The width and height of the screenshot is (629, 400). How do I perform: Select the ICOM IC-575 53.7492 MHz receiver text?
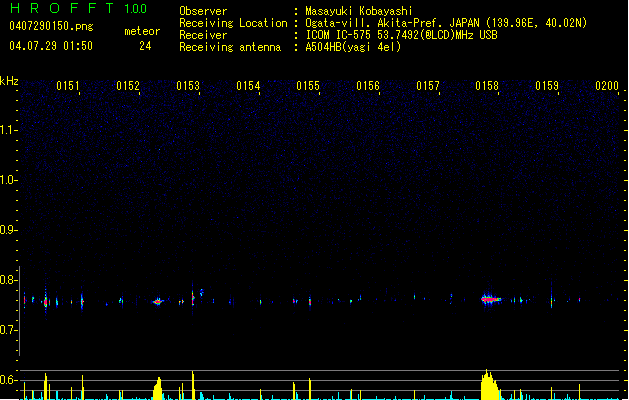[401, 35]
